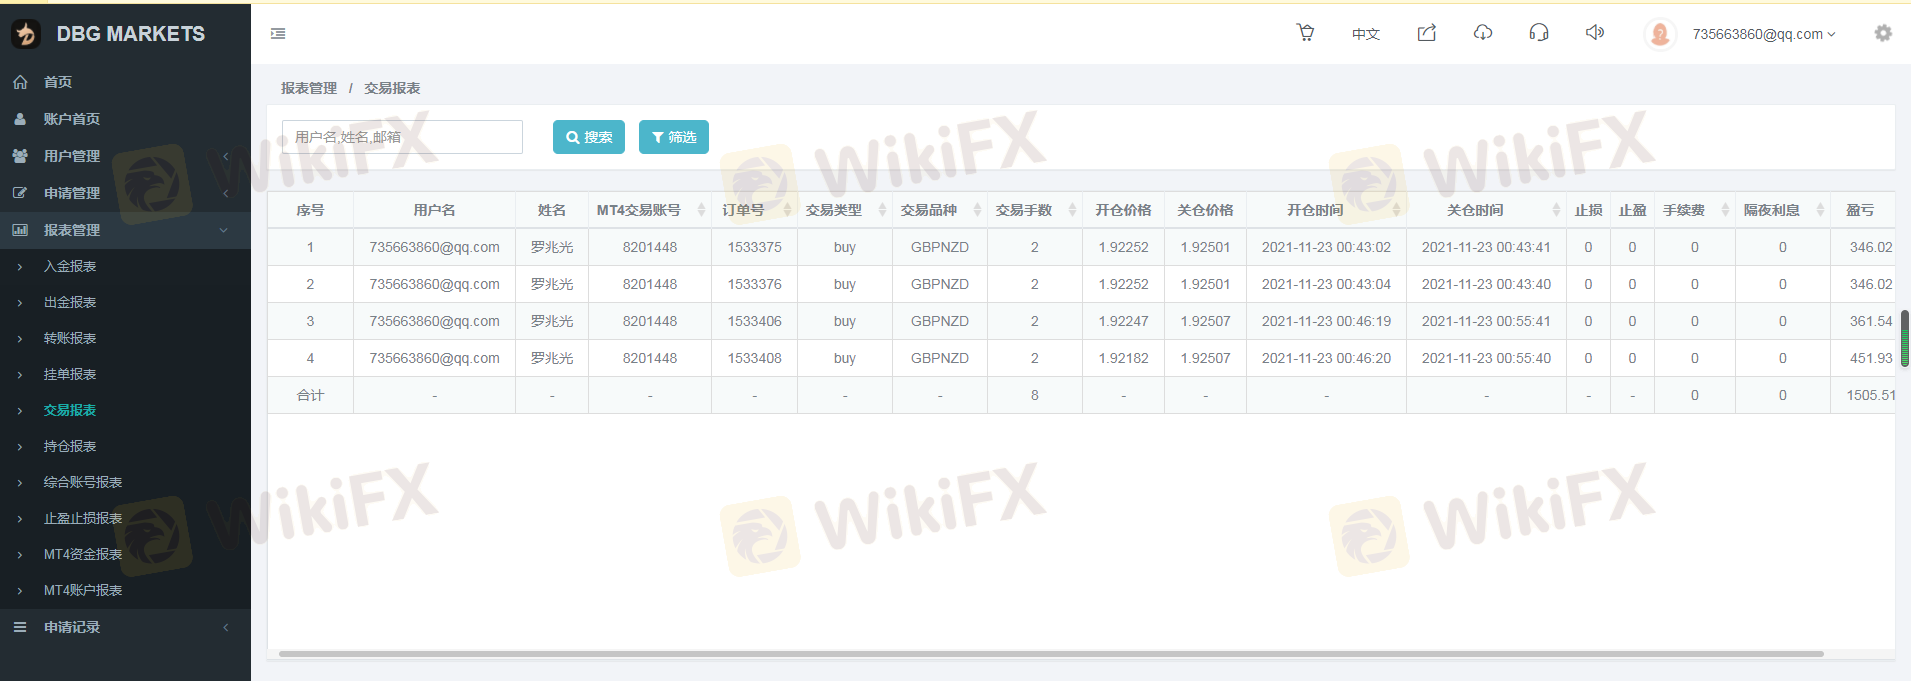This screenshot has height=681, width=1911.
Task: Click the list icon beside 申请记录
Action: [x=20, y=627]
